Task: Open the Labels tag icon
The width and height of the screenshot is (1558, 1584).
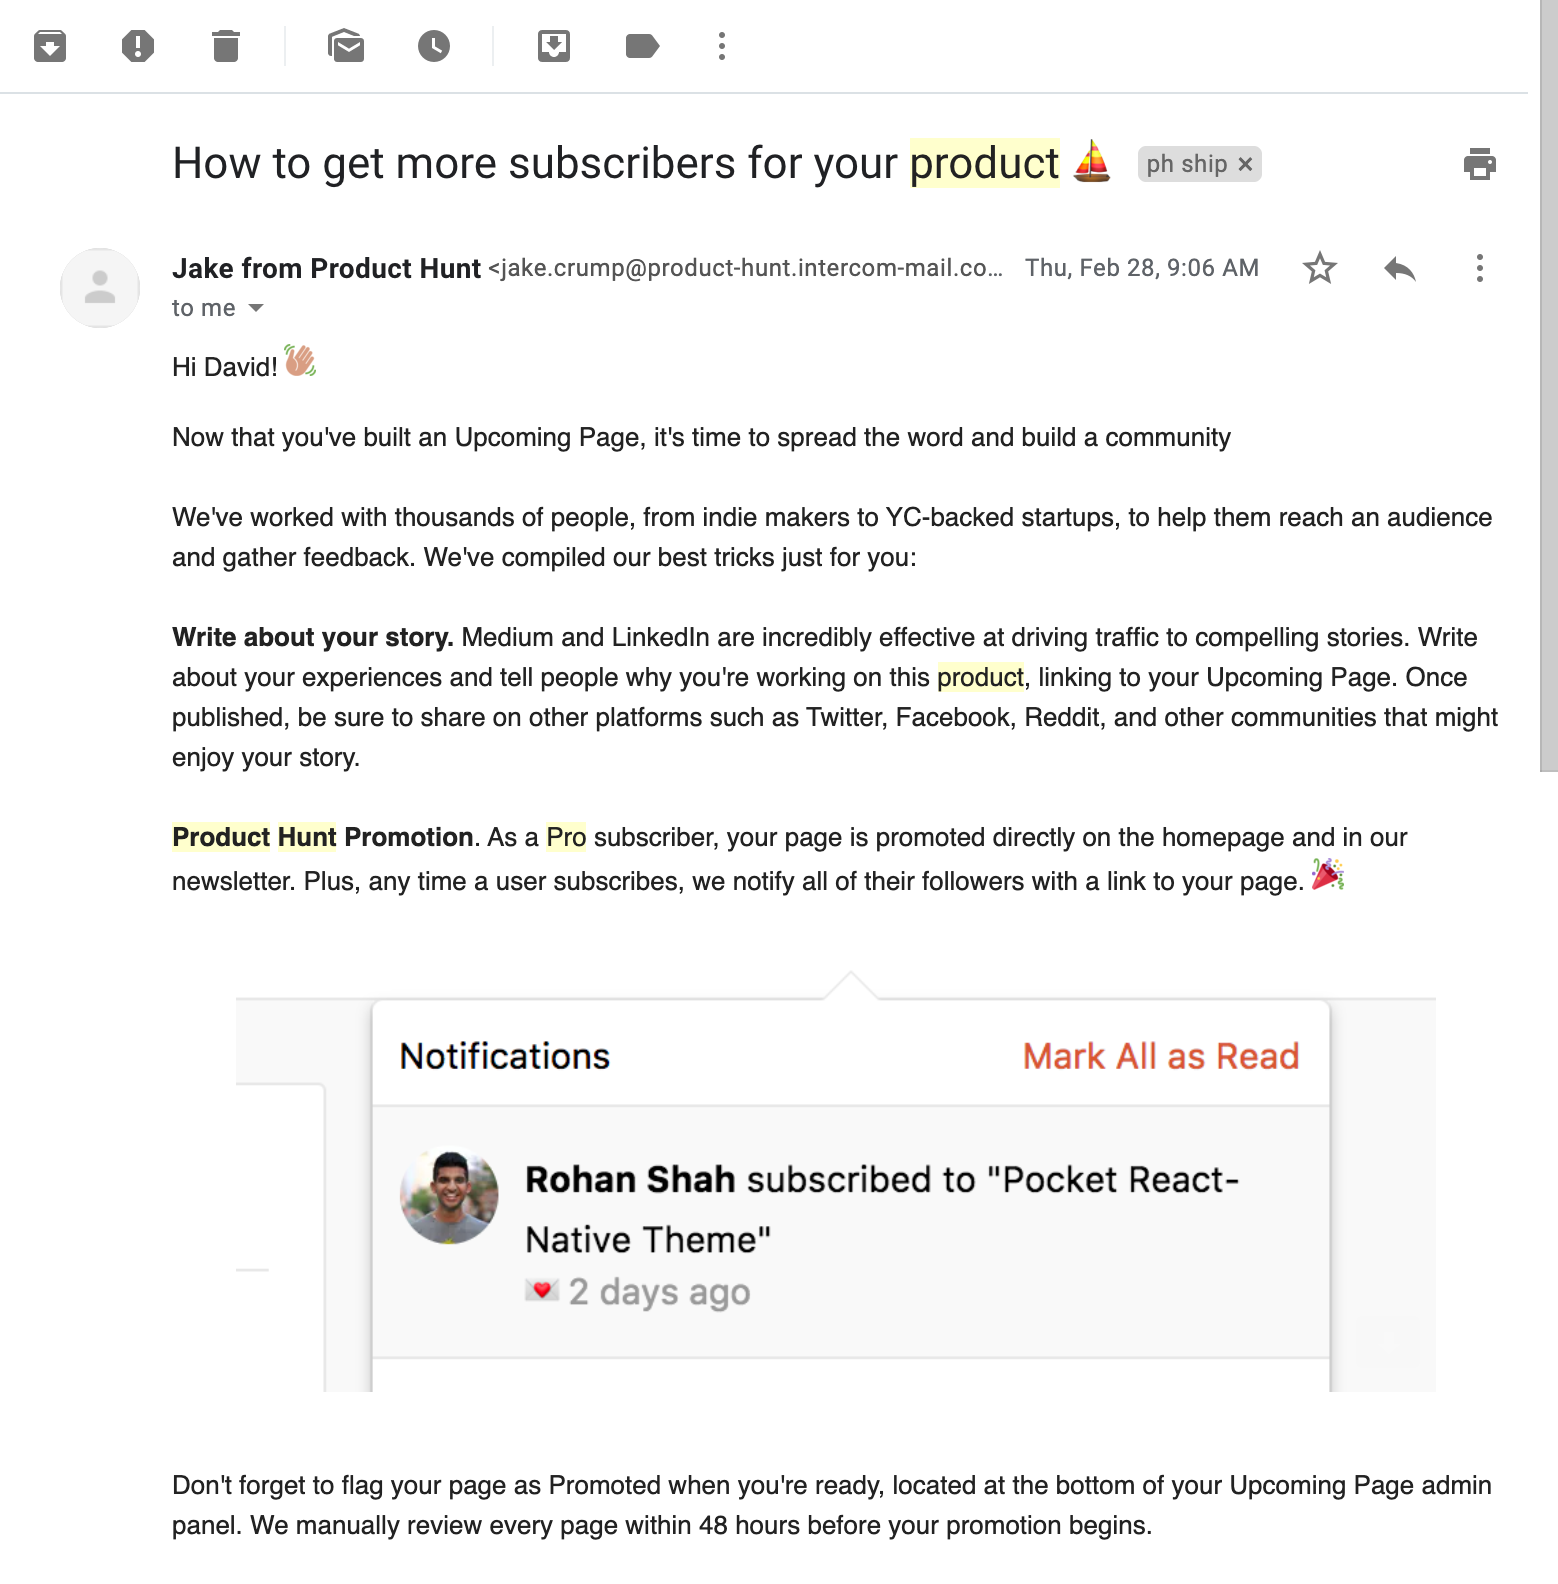Action: coord(642,46)
